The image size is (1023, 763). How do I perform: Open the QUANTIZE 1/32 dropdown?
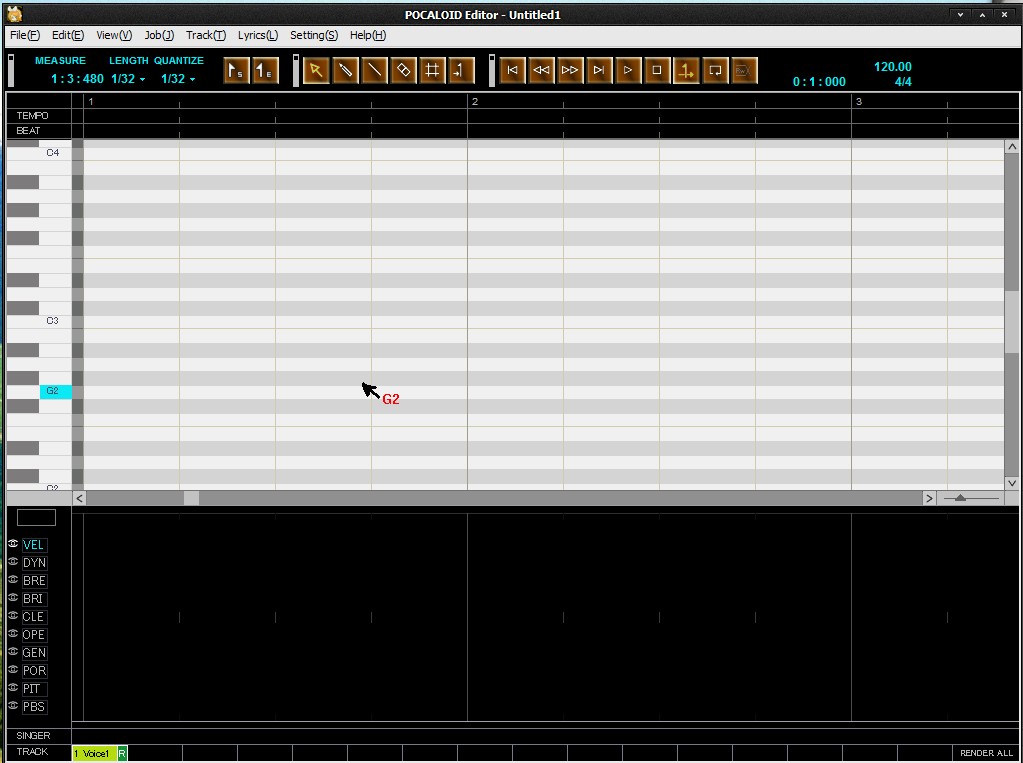click(178, 79)
